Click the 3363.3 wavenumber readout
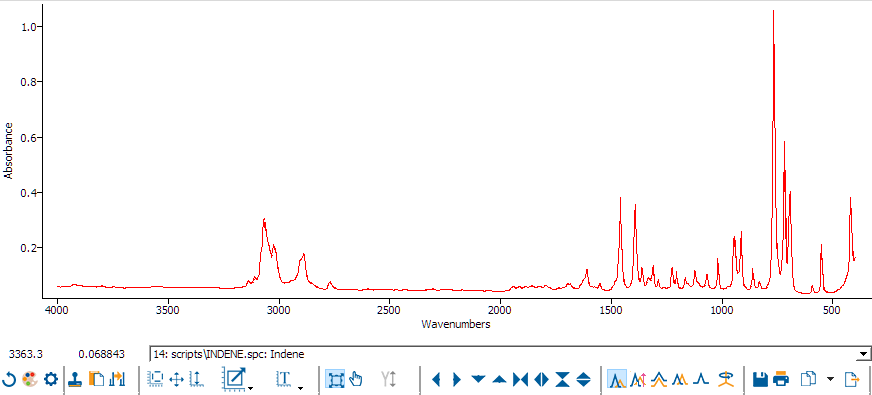872x395 pixels. click(x=26, y=354)
